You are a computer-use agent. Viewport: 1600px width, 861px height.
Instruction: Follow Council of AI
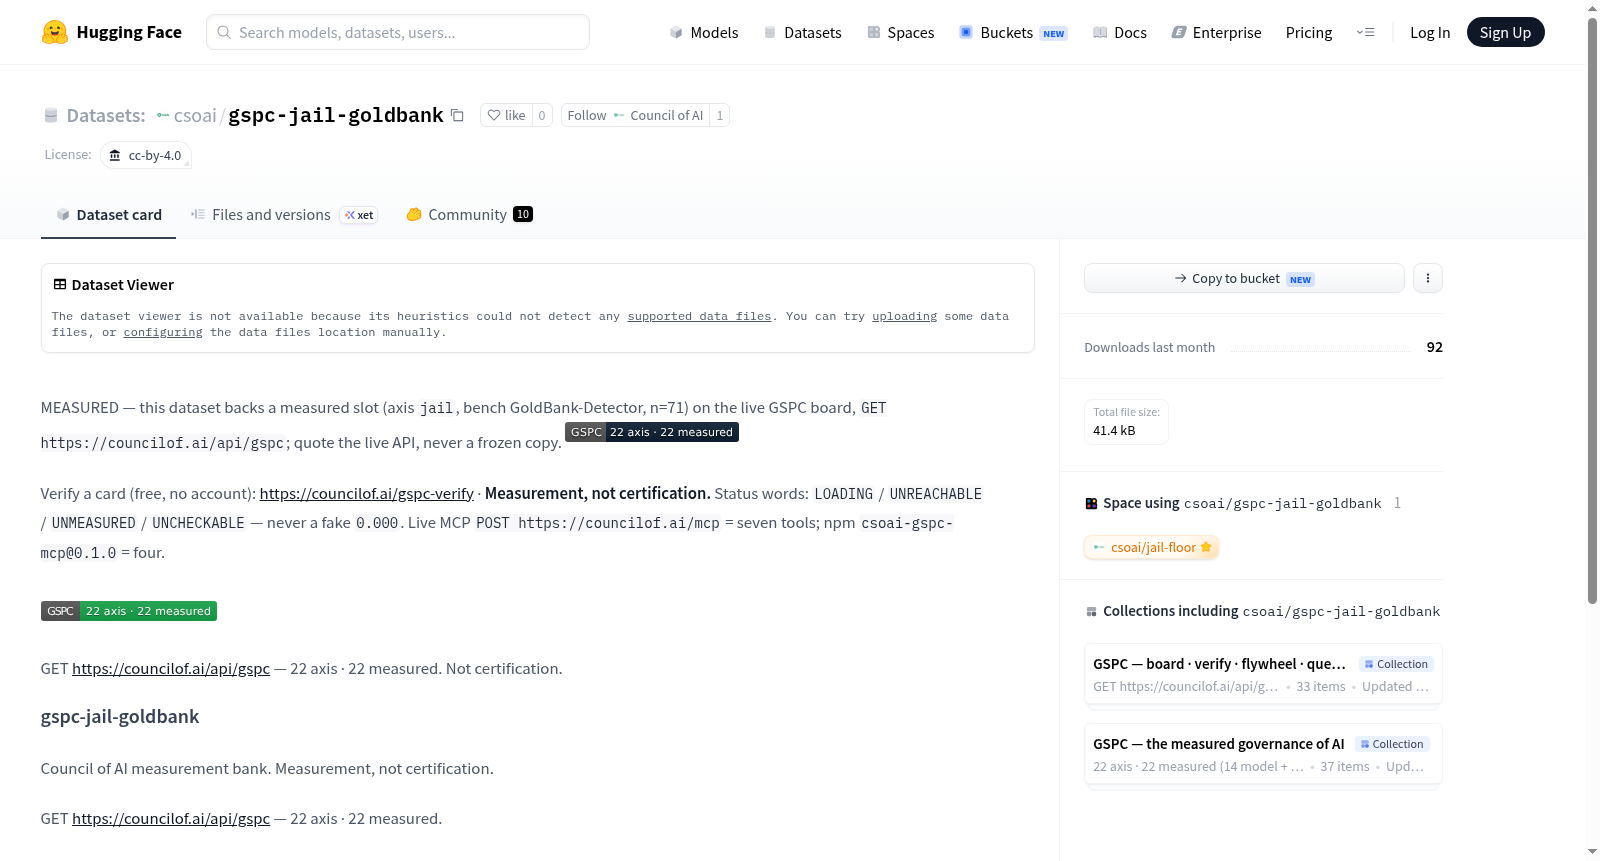tap(635, 115)
